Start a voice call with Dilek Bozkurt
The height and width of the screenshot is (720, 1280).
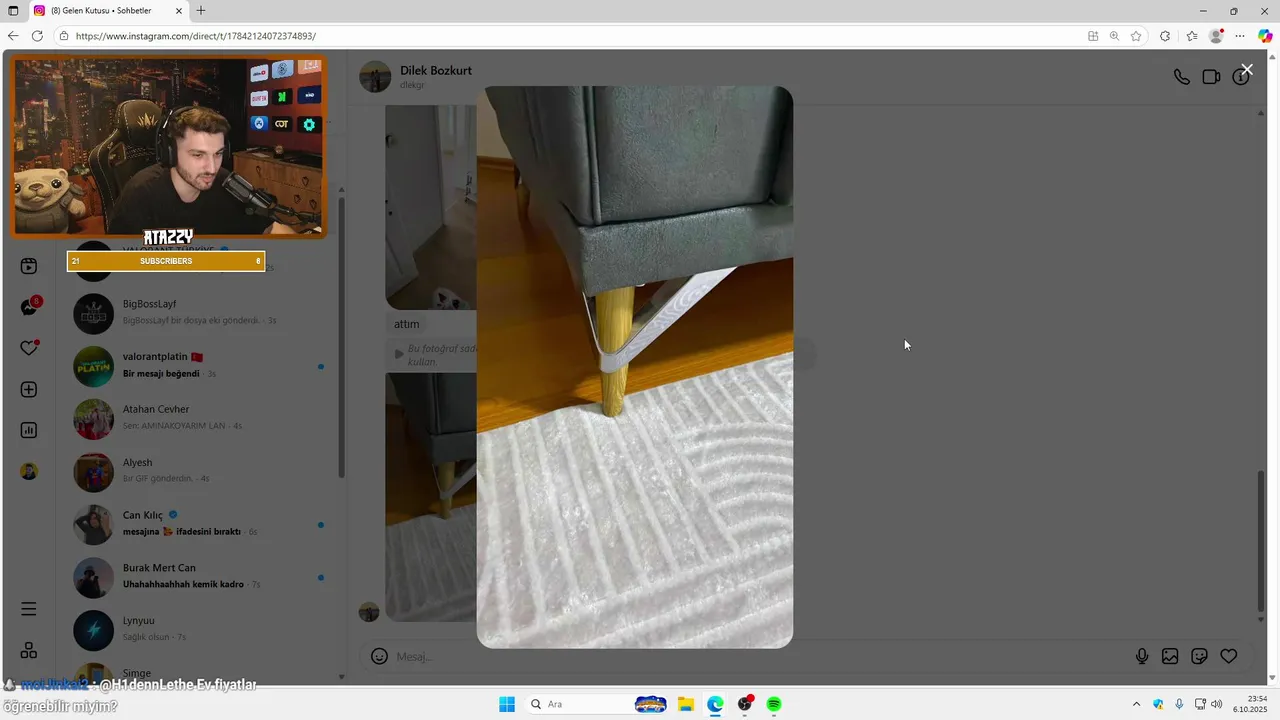[x=1181, y=77]
